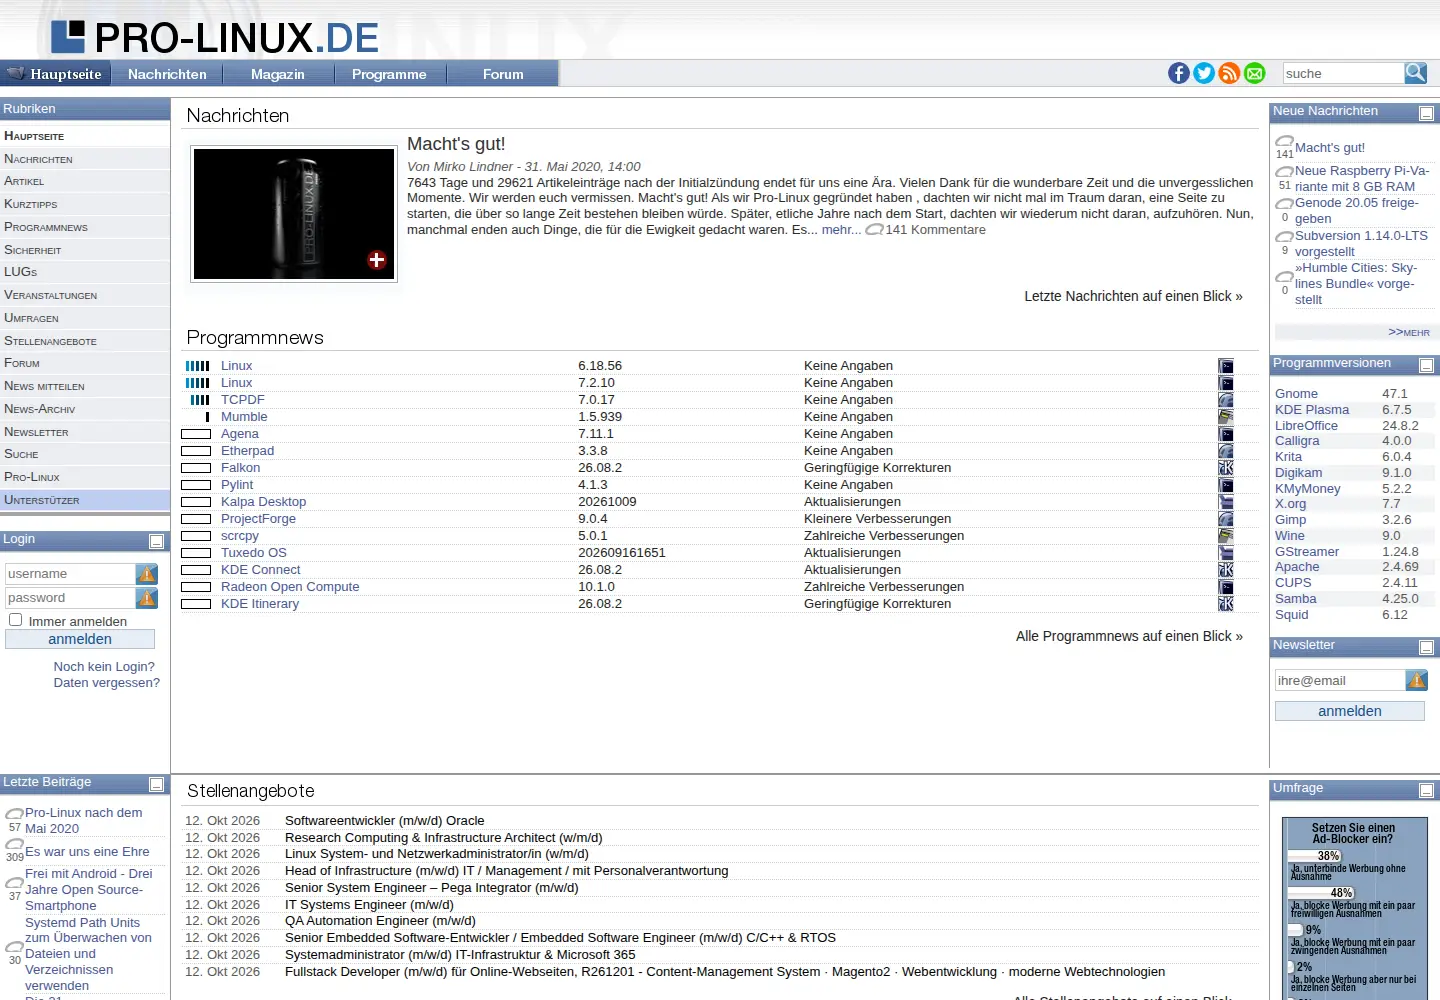Open the category icon in KDE Itinerary row
This screenshot has height=1000, width=1440.
(1226, 604)
